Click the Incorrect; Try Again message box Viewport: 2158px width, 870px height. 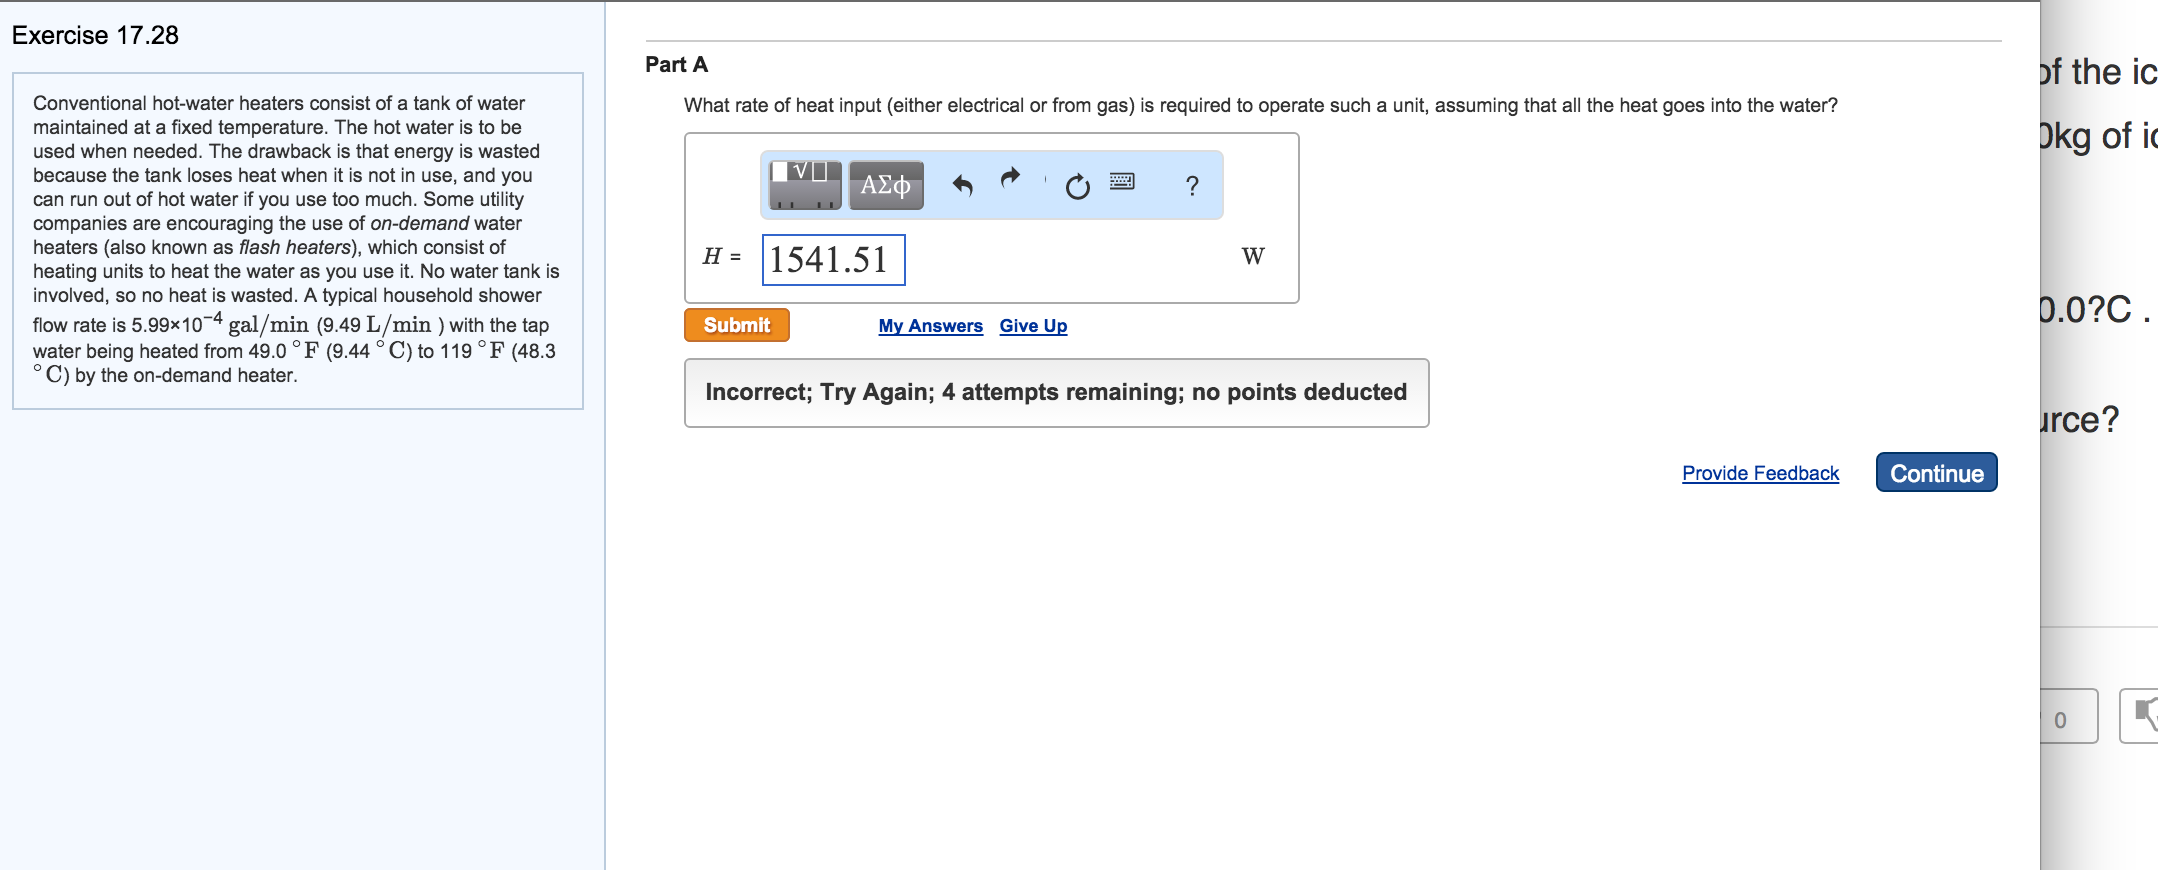(x=1056, y=392)
